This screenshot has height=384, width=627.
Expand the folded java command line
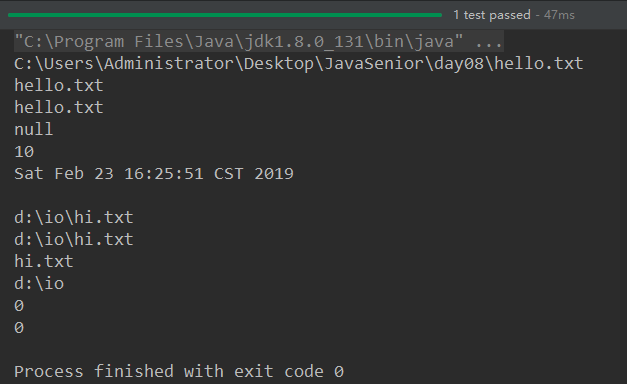pos(258,42)
